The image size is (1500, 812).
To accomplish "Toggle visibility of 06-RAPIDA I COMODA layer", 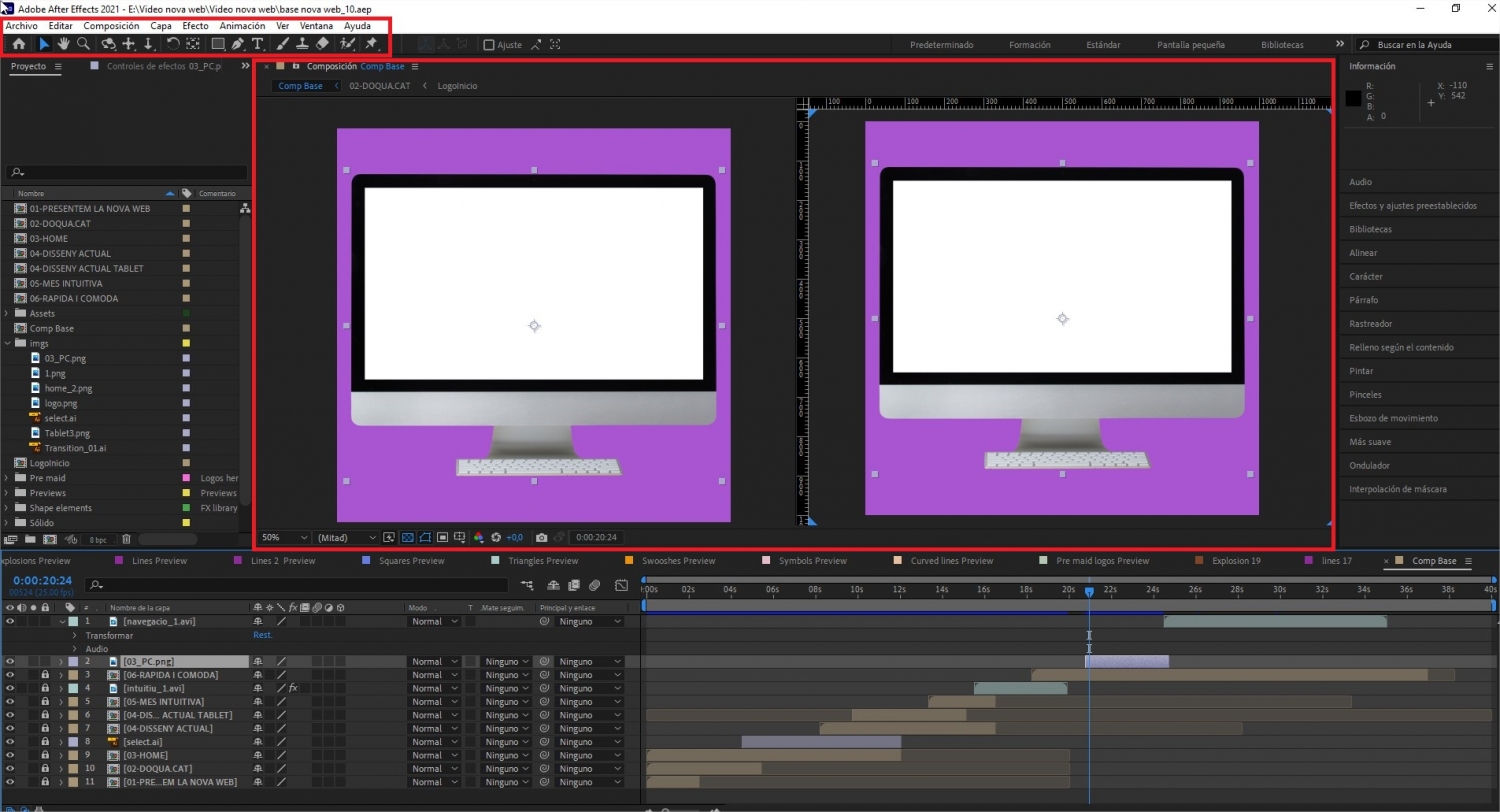I will click(10, 675).
